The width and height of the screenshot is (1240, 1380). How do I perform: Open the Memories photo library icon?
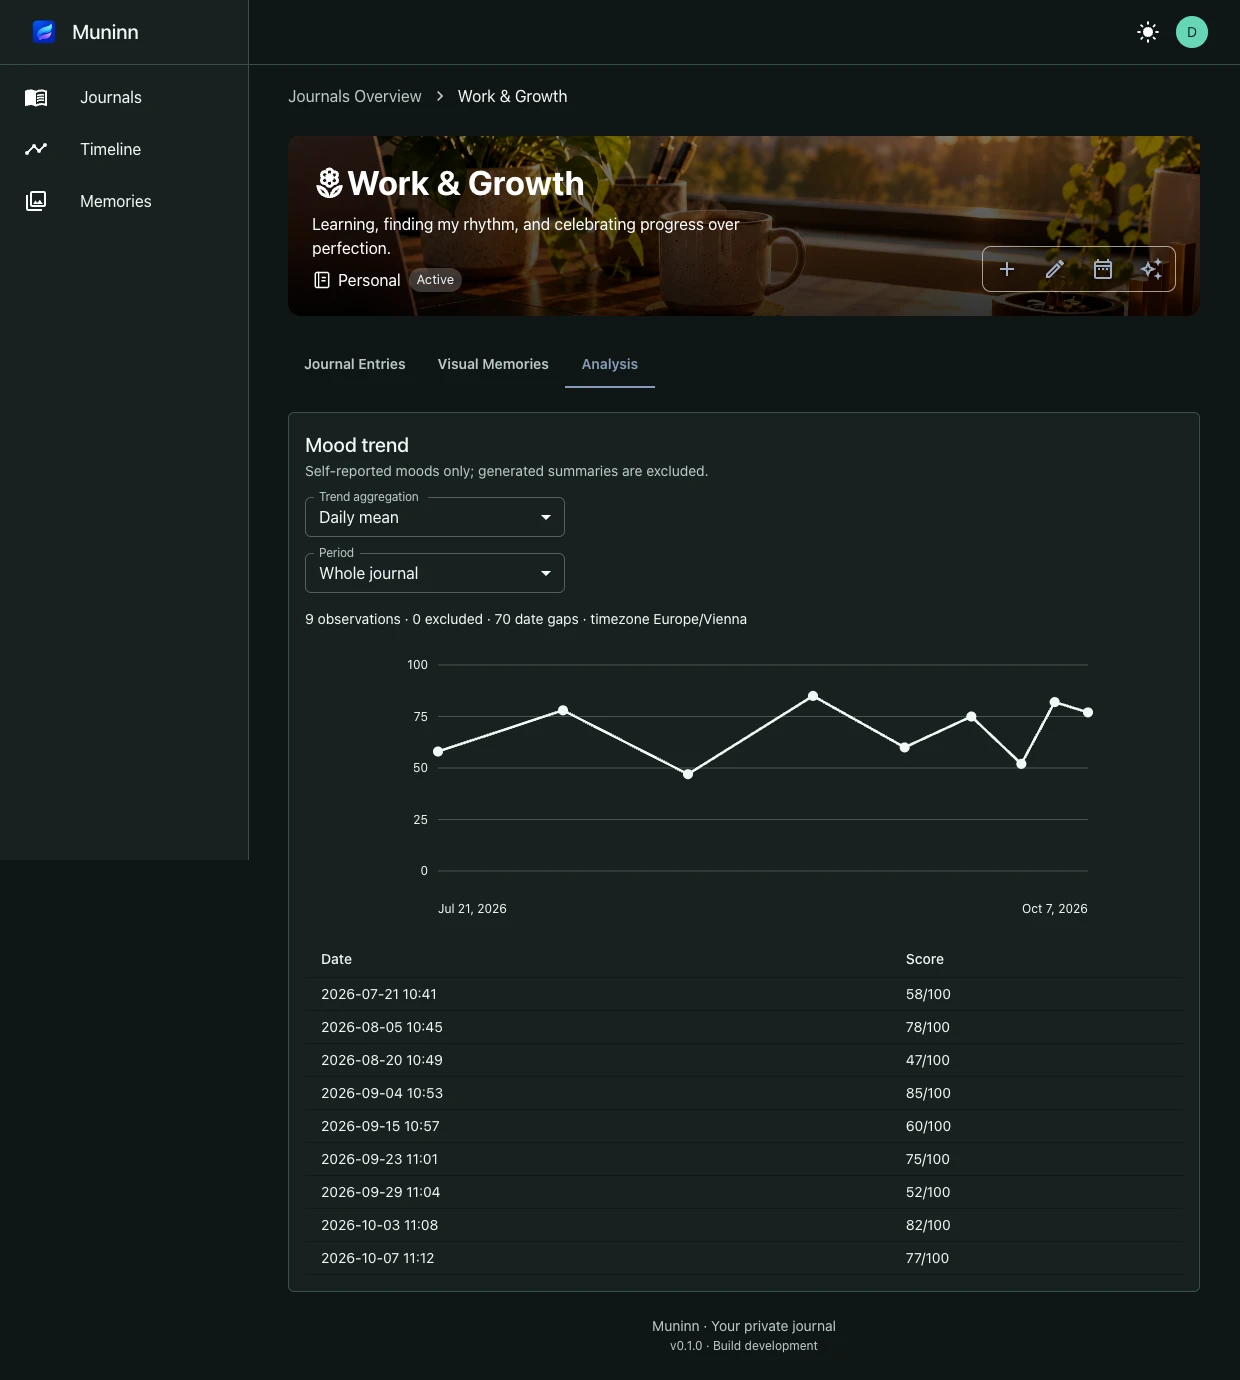pyautogui.click(x=36, y=201)
